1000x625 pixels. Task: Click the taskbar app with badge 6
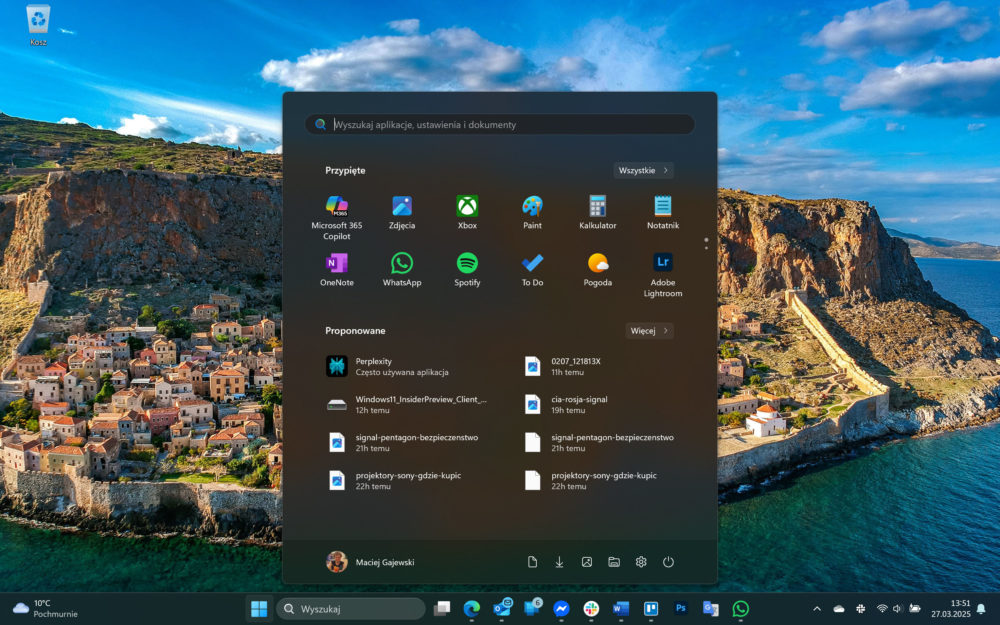point(532,609)
